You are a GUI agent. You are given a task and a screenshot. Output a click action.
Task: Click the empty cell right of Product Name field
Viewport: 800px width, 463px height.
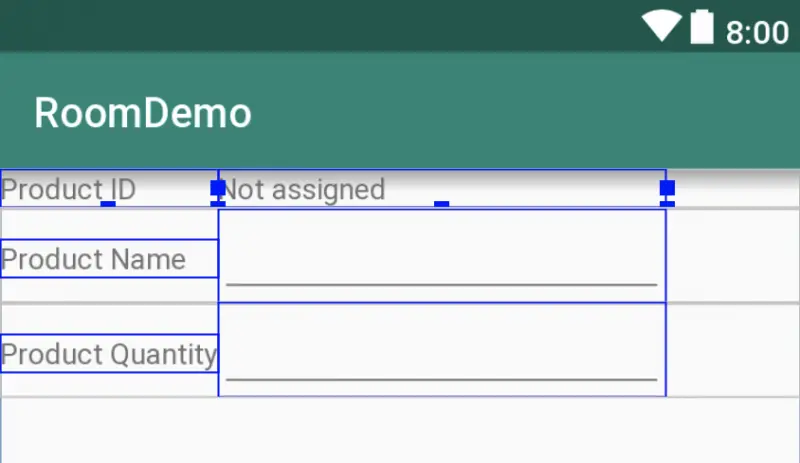pos(732,256)
